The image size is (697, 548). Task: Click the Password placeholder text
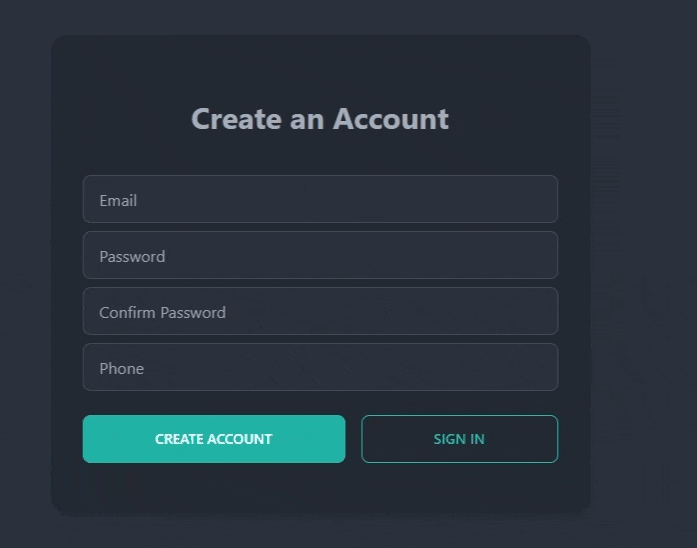(132, 256)
